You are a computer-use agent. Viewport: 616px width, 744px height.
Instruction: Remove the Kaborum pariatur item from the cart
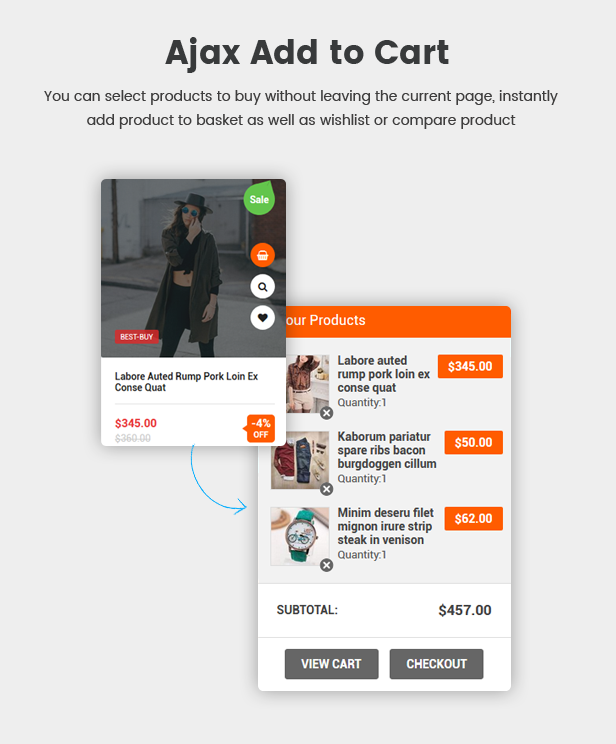pos(327,489)
